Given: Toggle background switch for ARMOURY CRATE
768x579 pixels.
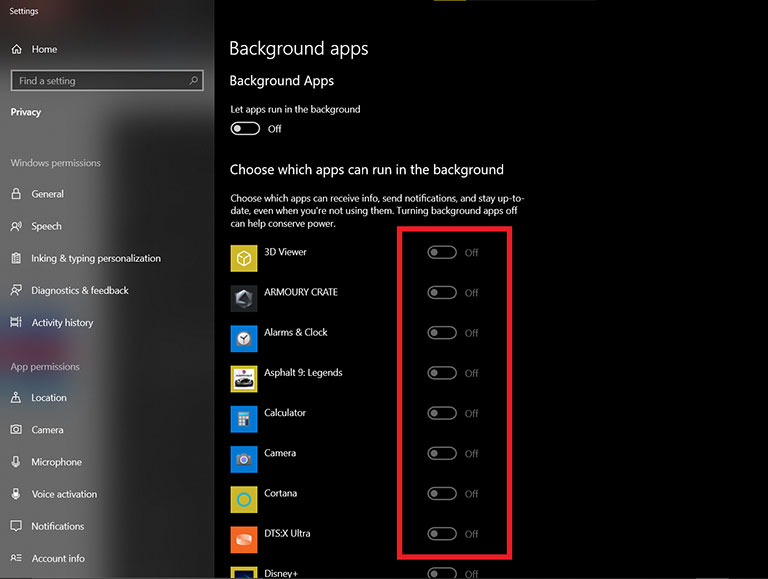Looking at the screenshot, I should tap(442, 292).
